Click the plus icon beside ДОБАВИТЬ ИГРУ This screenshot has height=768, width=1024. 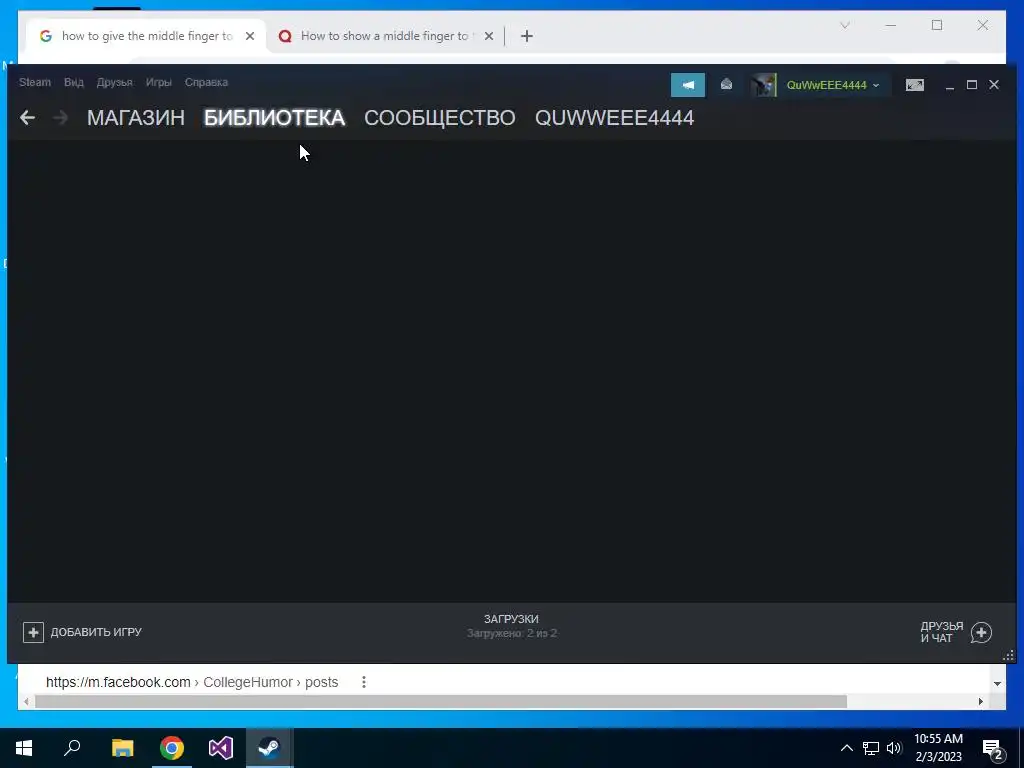pyautogui.click(x=33, y=632)
